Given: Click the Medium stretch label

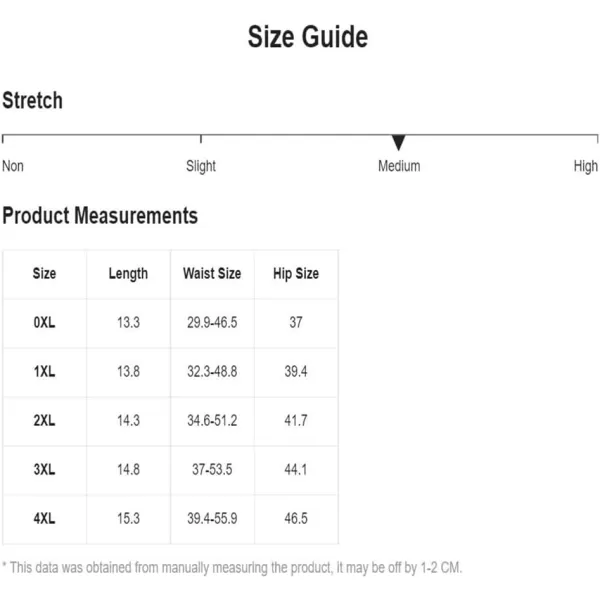Looking at the screenshot, I should 399,166.
